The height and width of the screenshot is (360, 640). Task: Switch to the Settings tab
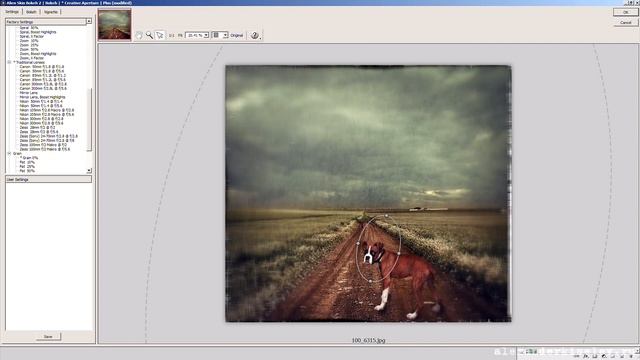[x=12, y=12]
